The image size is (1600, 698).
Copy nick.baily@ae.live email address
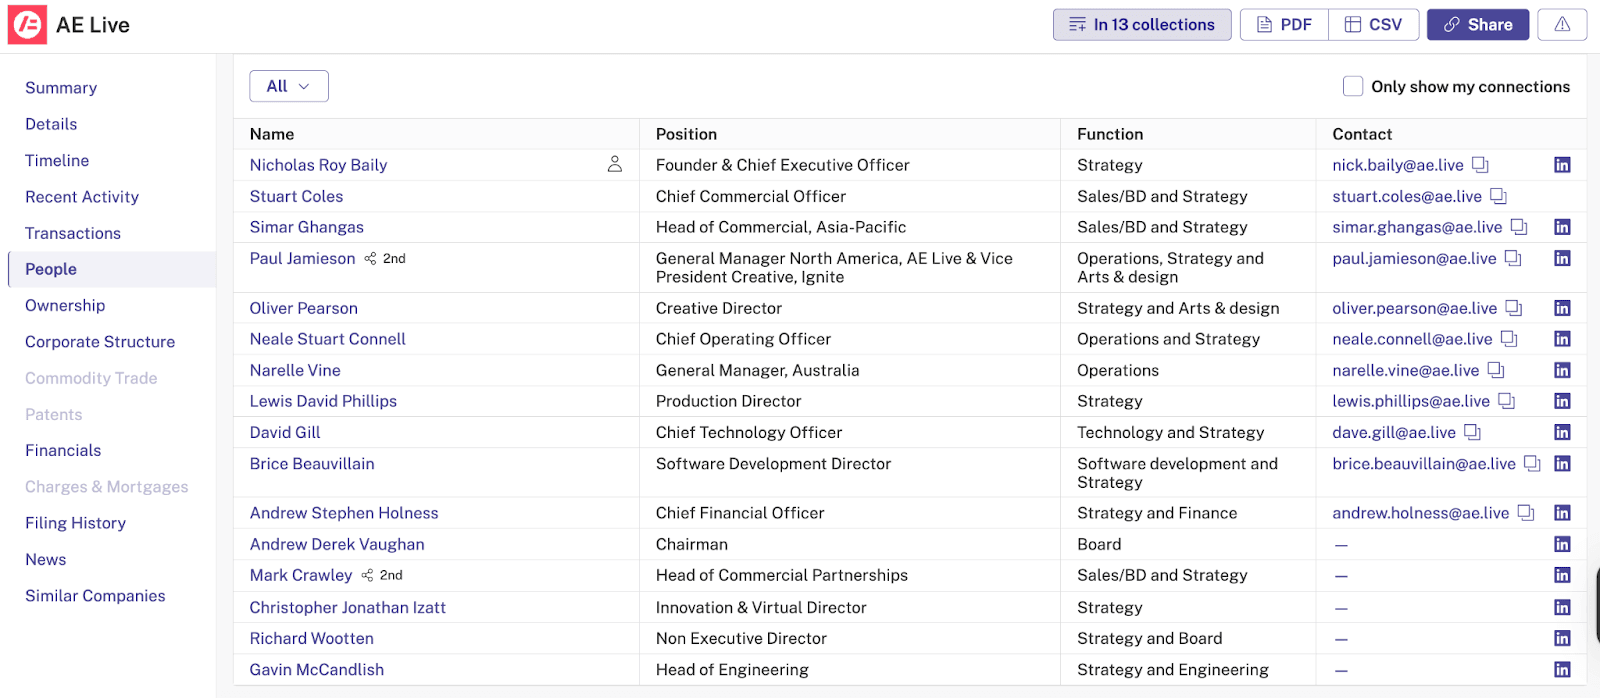tap(1480, 165)
